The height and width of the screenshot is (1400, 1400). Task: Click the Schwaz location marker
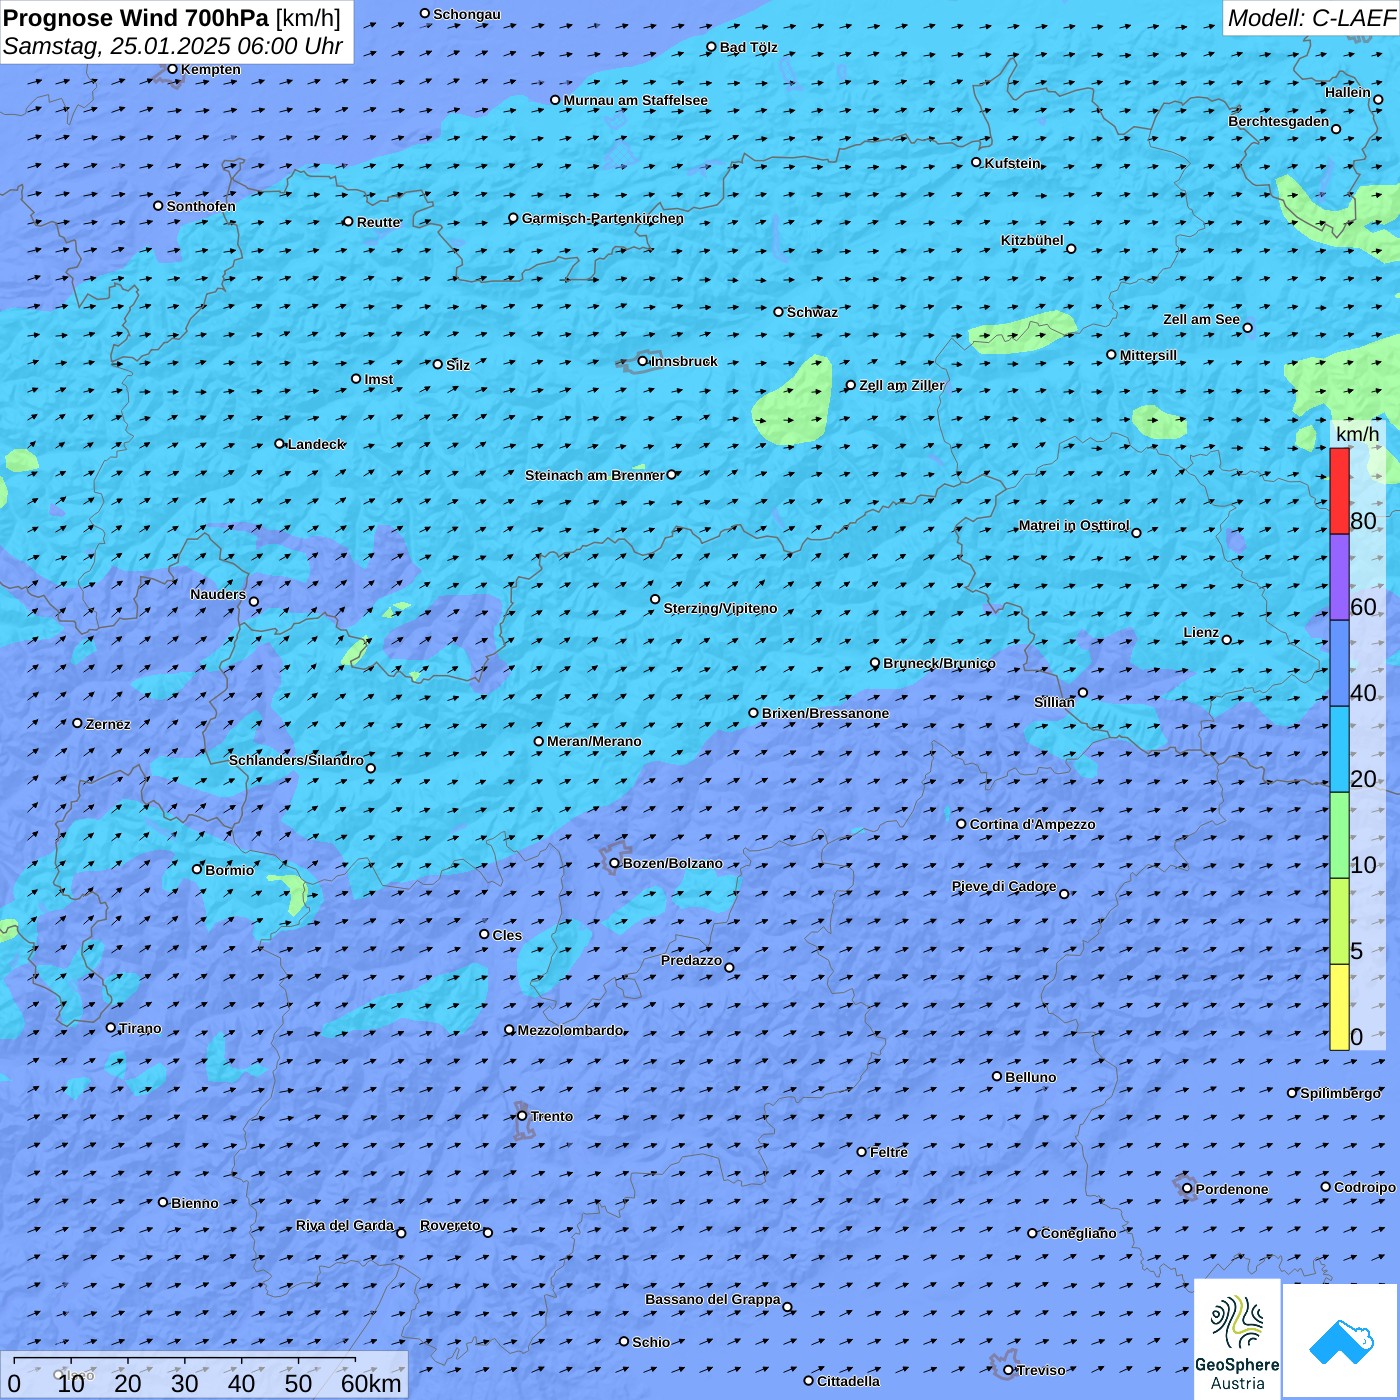coord(779,312)
